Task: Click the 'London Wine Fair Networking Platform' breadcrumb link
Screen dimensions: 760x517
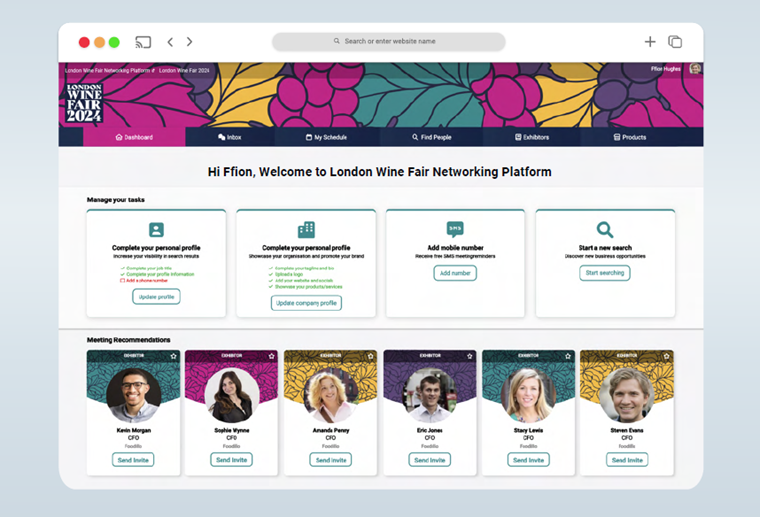Action: click(110, 70)
